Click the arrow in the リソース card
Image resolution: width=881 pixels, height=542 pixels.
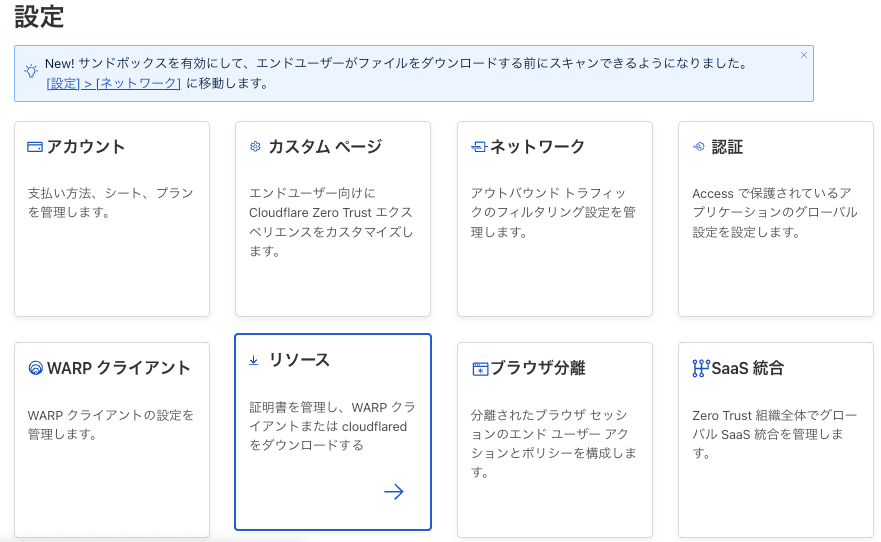(394, 492)
